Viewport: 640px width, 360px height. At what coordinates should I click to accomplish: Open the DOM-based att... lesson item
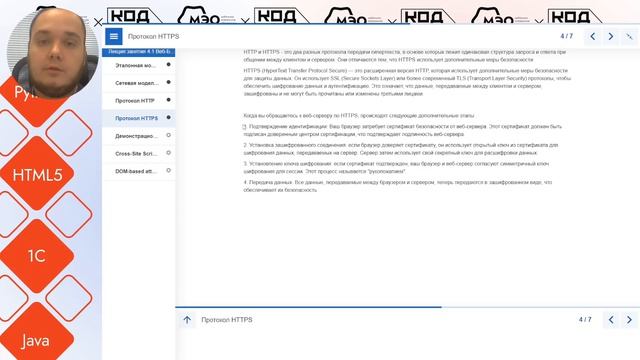(139, 171)
